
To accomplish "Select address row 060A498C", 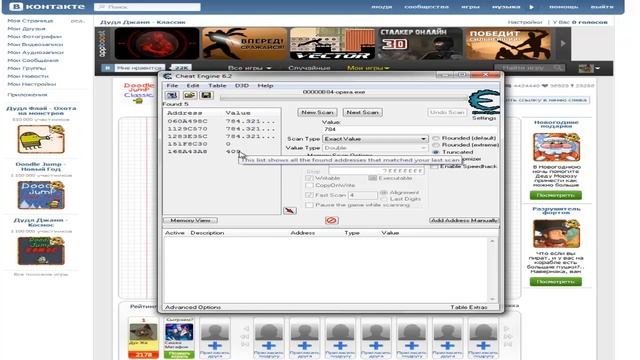I will tap(222, 121).
